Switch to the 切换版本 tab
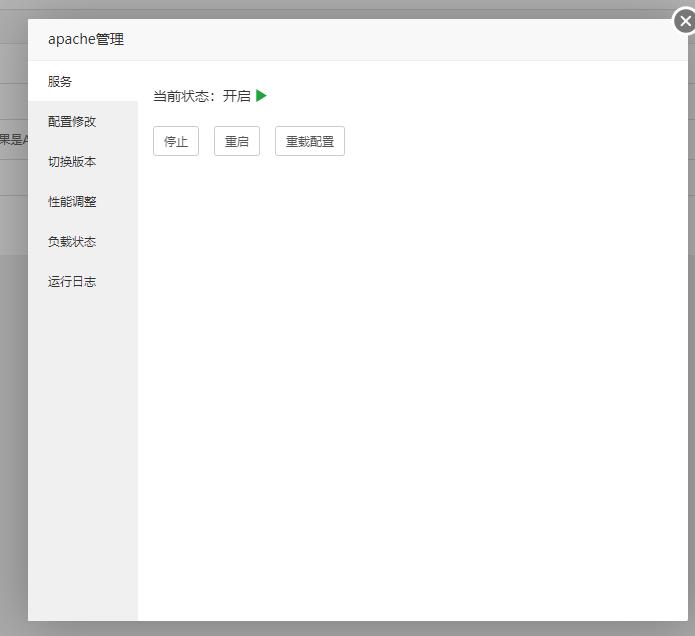This screenshot has height=636, width=695. [x=72, y=161]
